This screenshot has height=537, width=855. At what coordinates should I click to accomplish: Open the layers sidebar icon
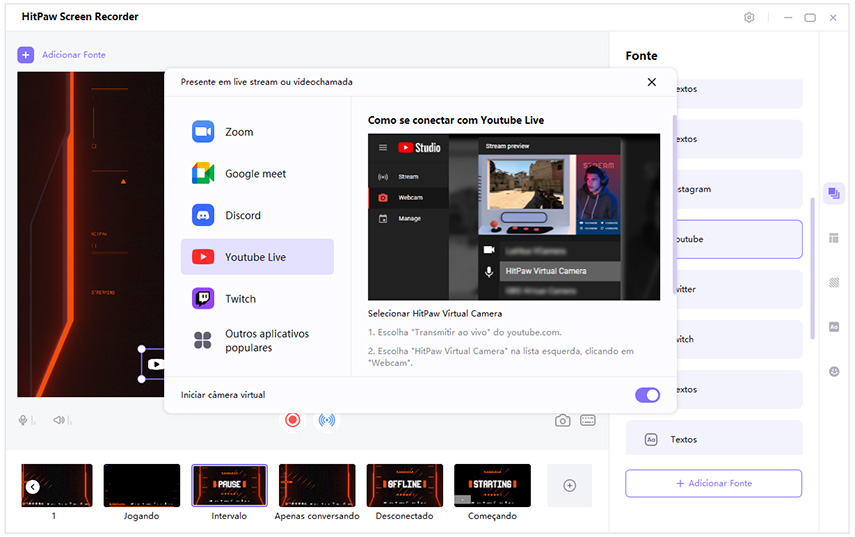pos(834,193)
